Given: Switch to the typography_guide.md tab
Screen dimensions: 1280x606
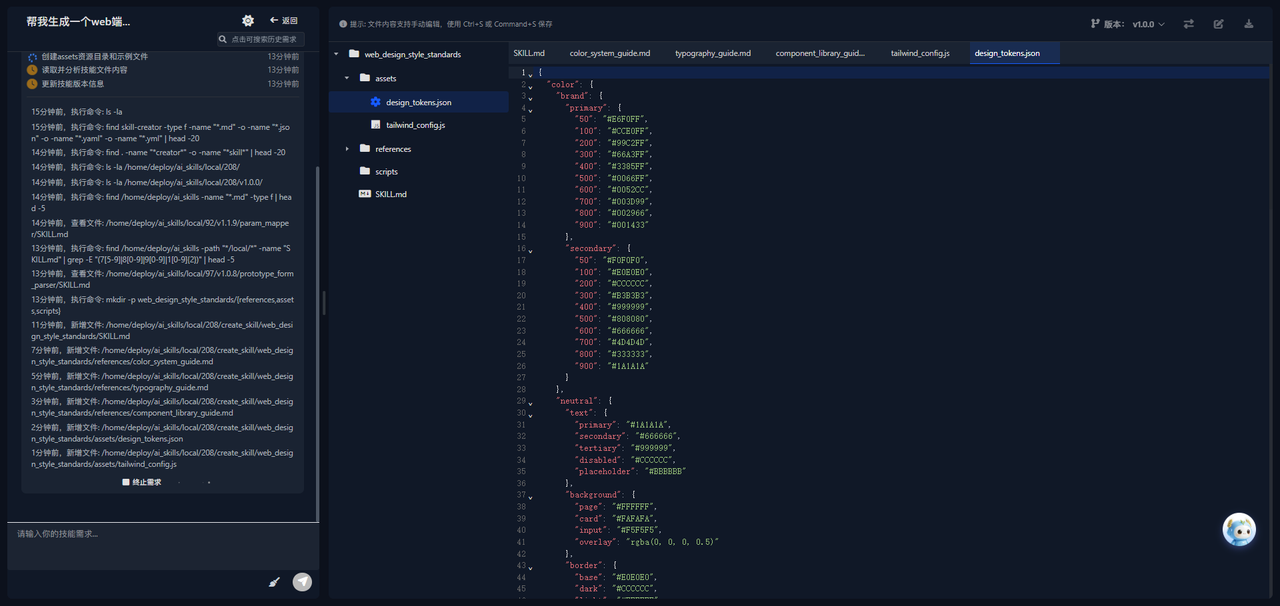Looking at the screenshot, I should [713, 53].
